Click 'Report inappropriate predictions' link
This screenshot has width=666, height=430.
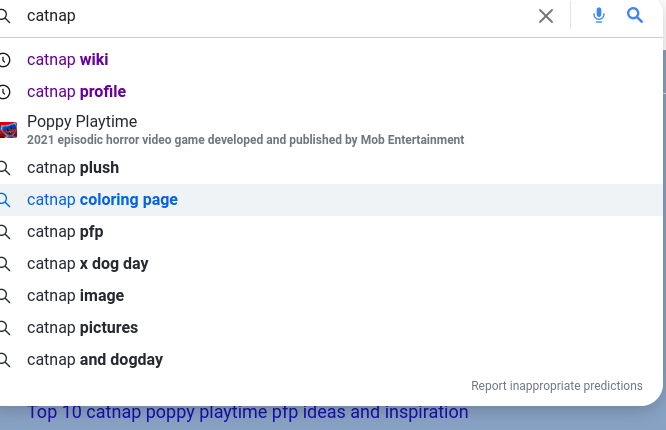[557, 386]
